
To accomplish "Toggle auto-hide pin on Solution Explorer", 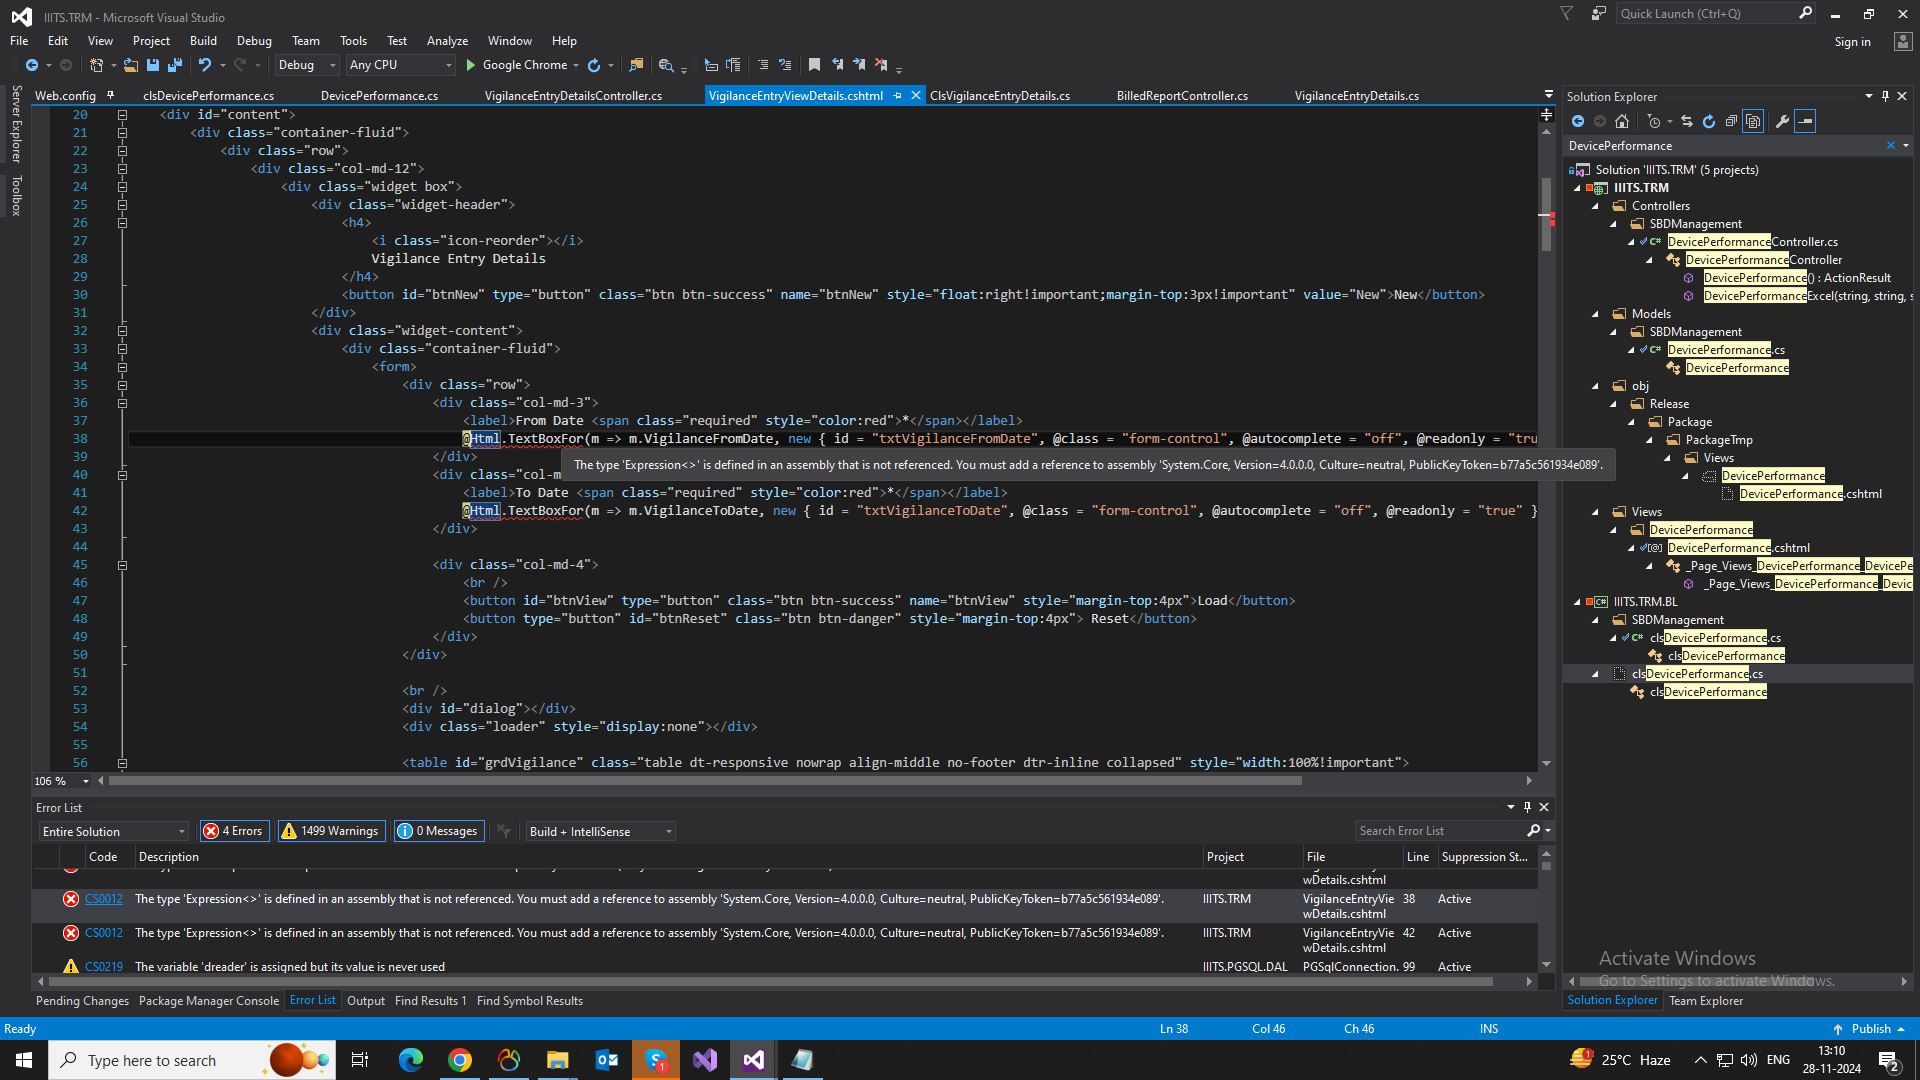I will click(x=1886, y=96).
